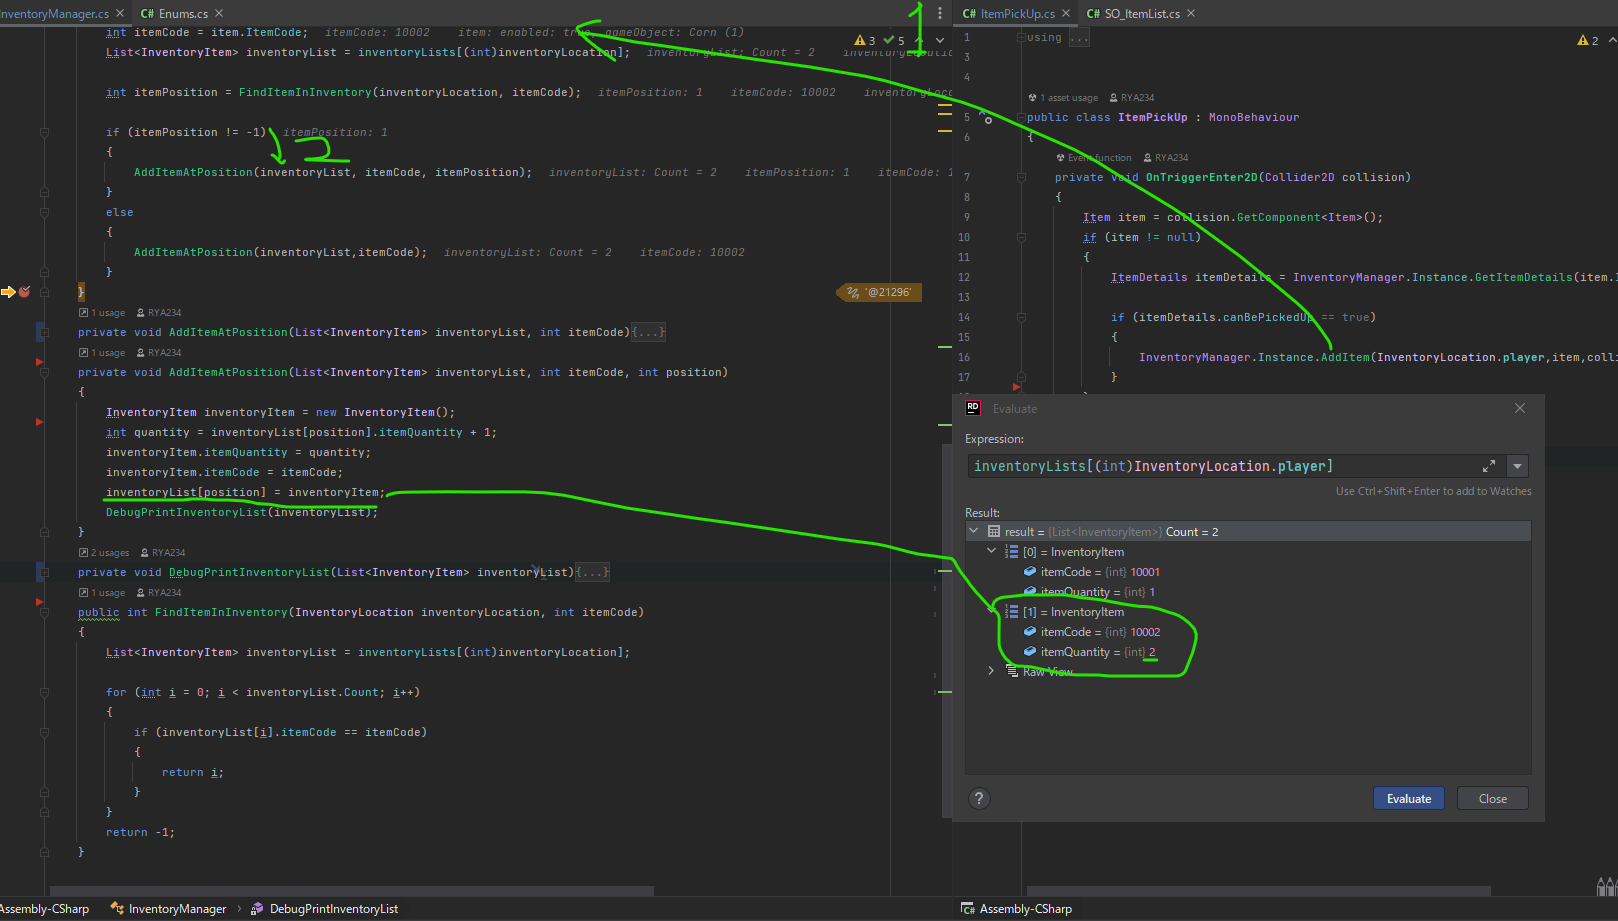
Task: Close the InventoryManager.cs editor tab
Action: [120, 13]
